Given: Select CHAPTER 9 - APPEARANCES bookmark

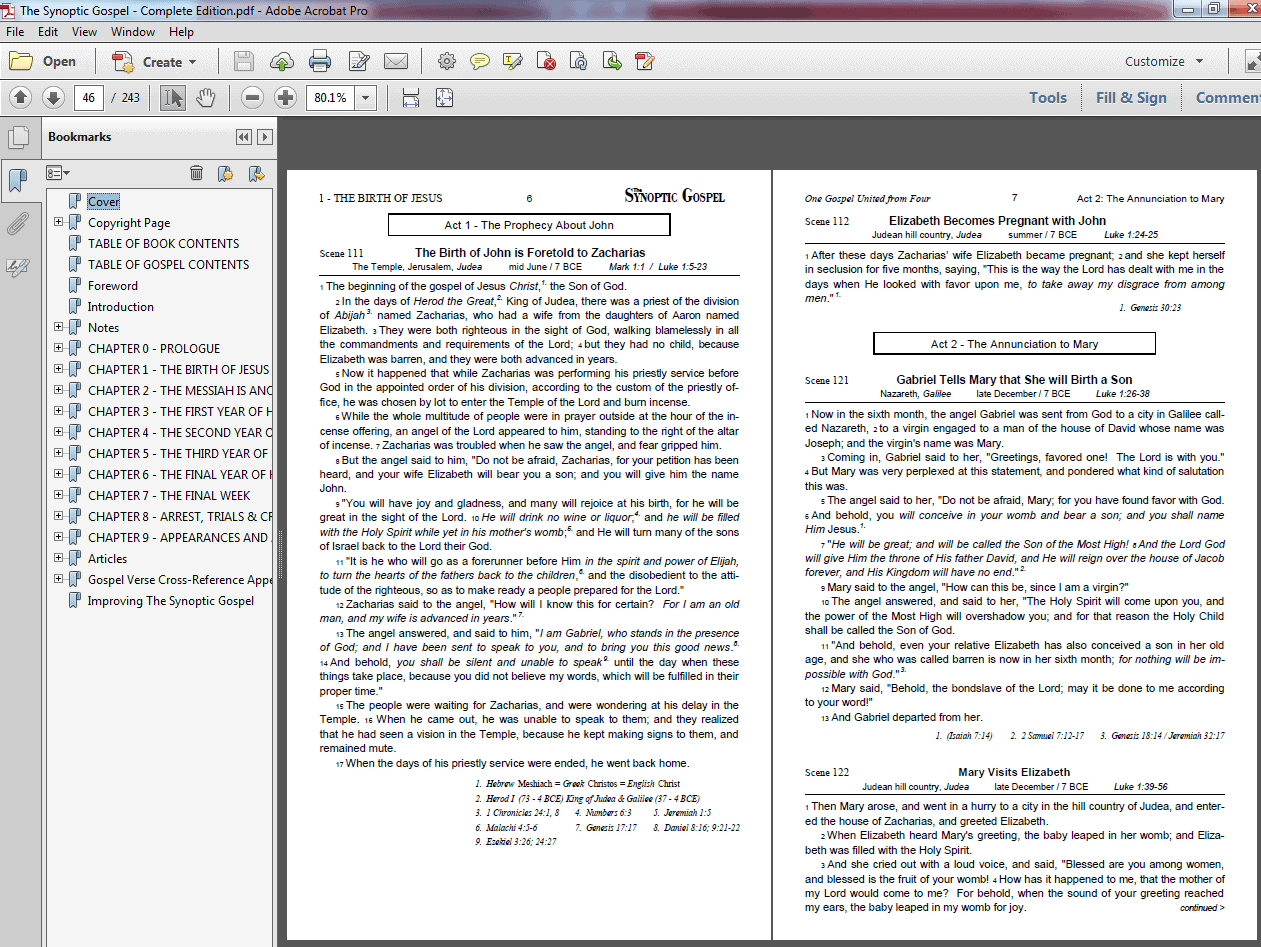Looking at the screenshot, I should (x=179, y=538).
